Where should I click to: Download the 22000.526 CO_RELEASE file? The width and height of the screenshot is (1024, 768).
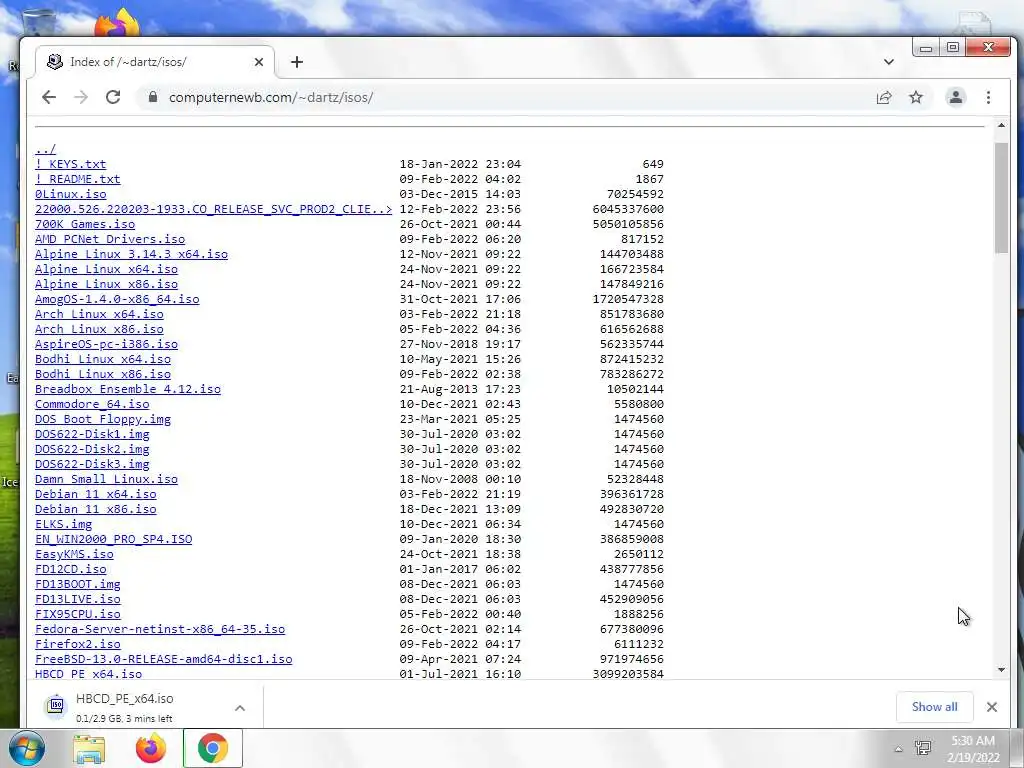[214, 209]
